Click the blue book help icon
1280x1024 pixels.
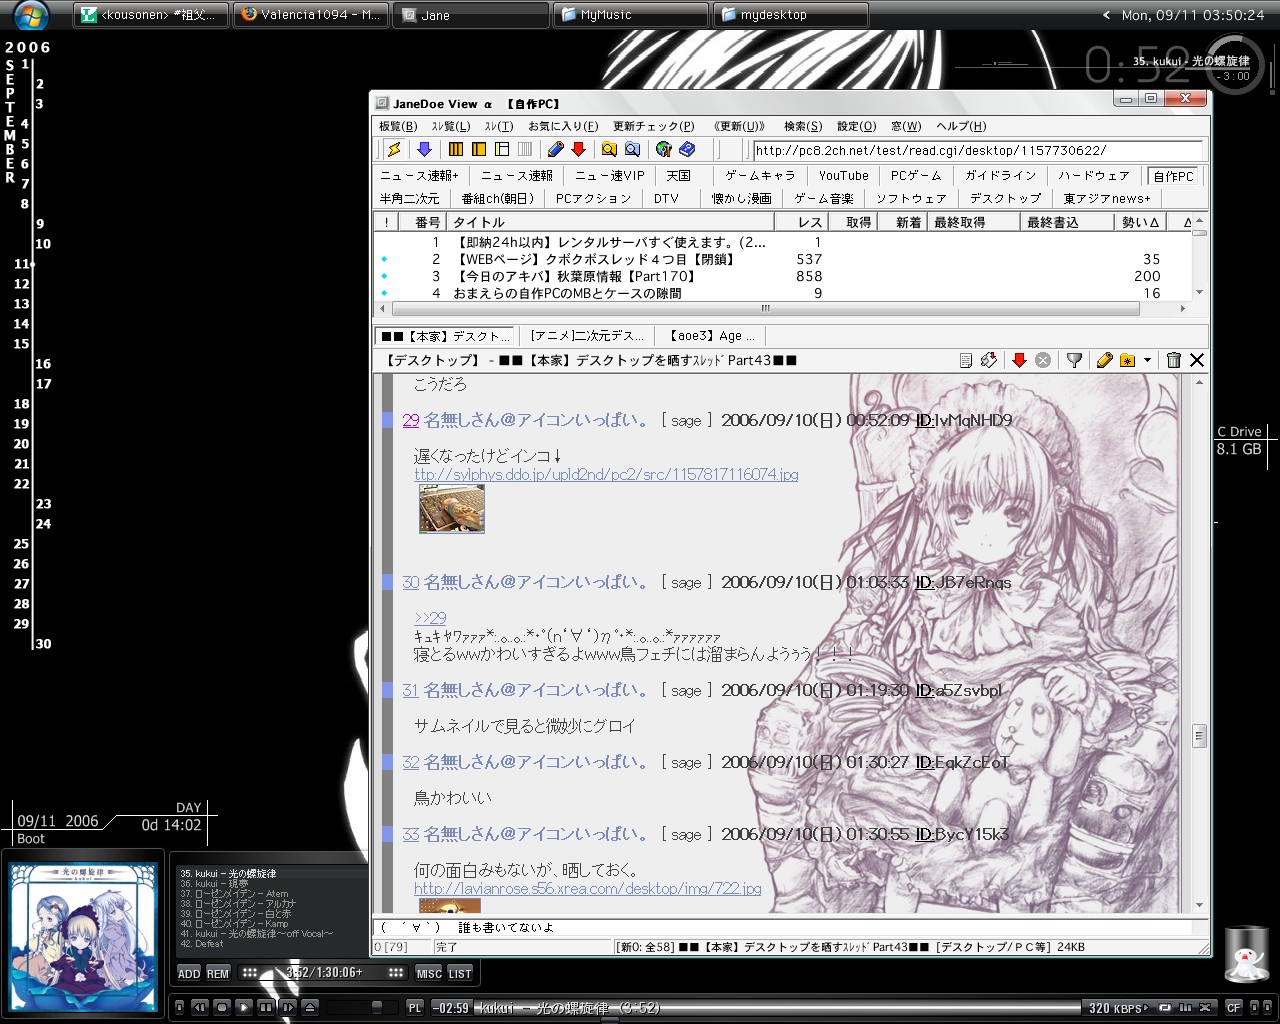pos(686,149)
